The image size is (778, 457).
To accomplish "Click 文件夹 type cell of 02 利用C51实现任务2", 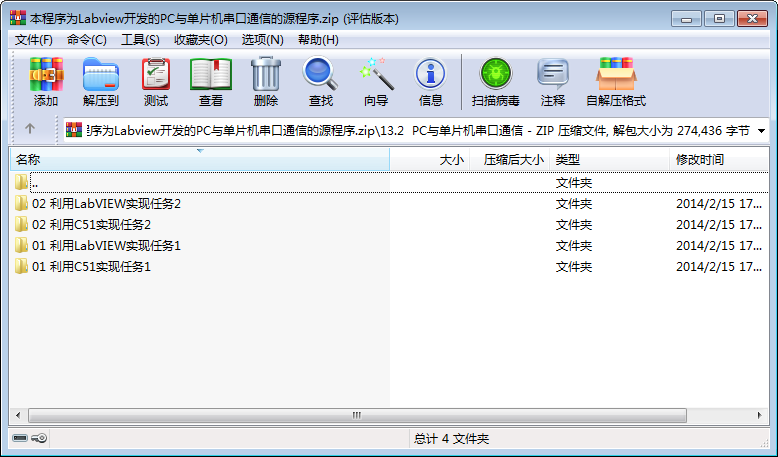I will click(x=574, y=225).
